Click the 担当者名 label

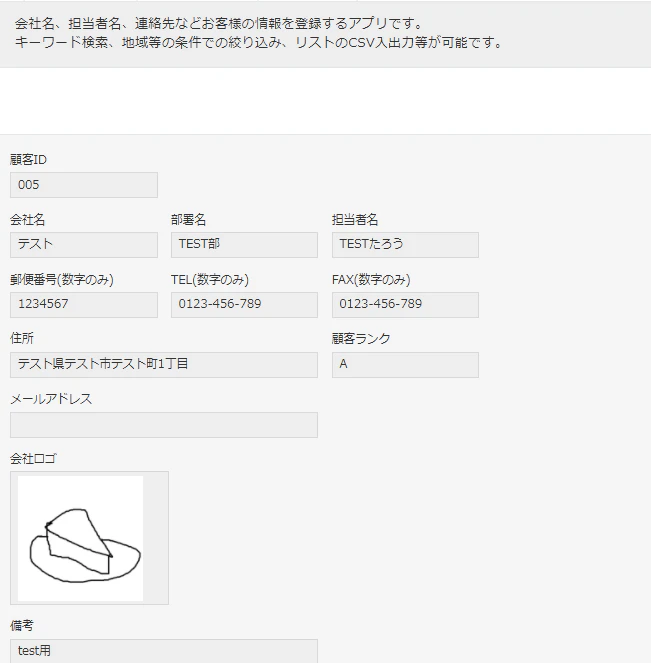click(355, 220)
